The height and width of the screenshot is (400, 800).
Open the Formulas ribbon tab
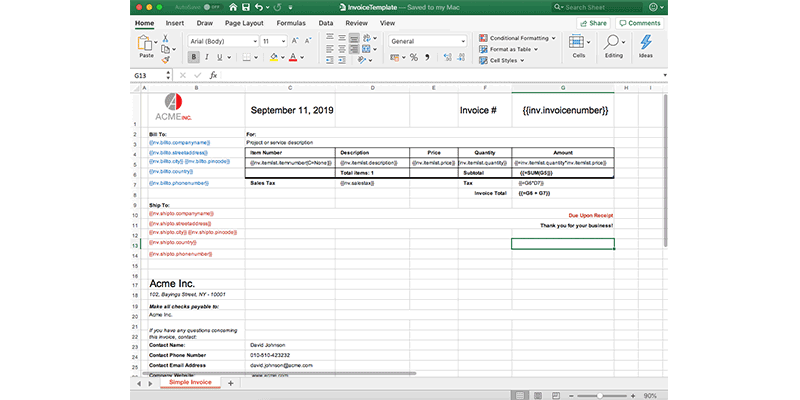[291, 23]
